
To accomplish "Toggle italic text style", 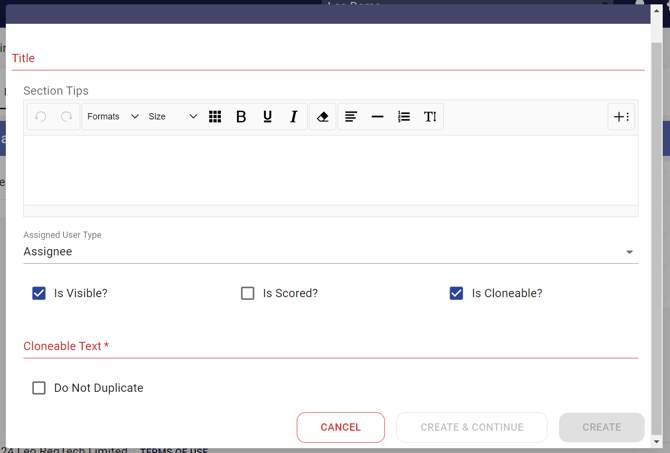I will pos(293,117).
